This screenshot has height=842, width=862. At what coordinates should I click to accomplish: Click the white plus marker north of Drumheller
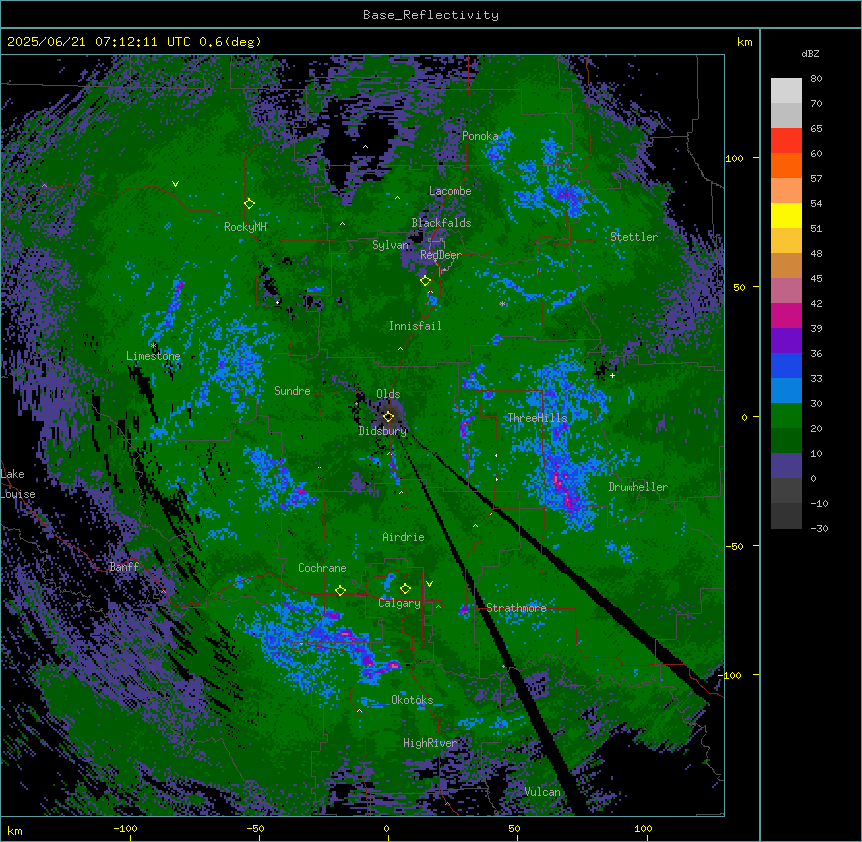pyautogui.click(x=612, y=375)
